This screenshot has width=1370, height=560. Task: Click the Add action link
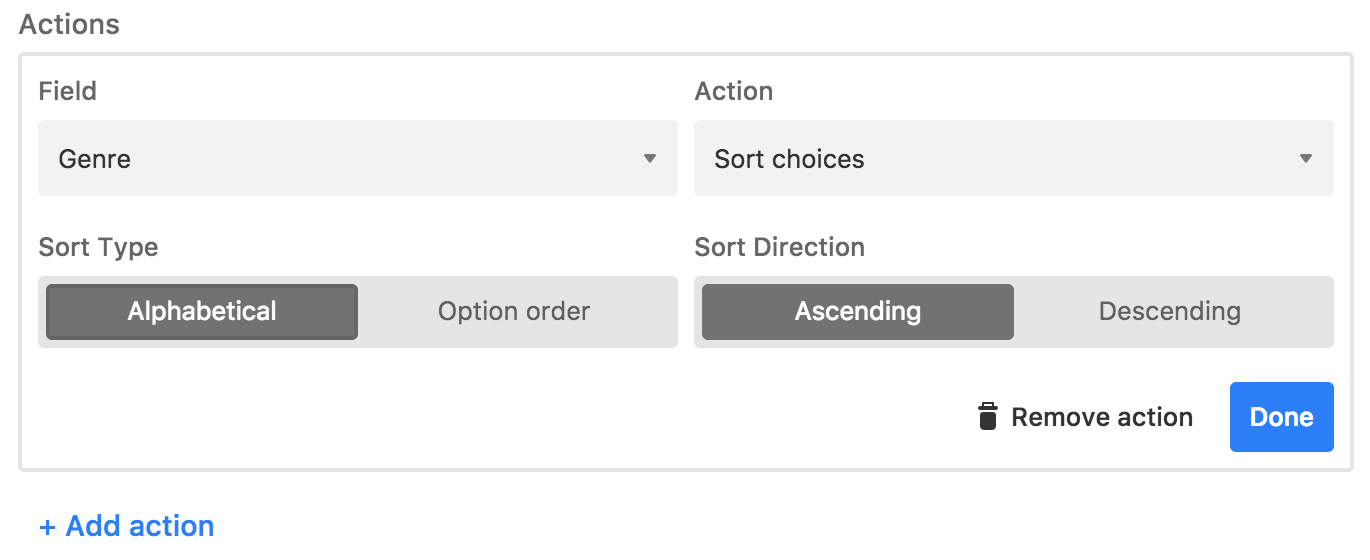click(x=127, y=526)
